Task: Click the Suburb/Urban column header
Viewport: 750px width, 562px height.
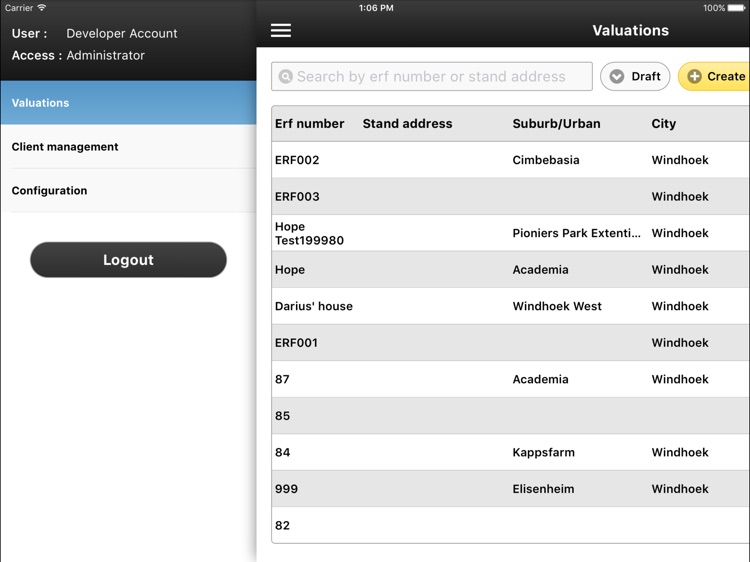Action: tap(556, 124)
